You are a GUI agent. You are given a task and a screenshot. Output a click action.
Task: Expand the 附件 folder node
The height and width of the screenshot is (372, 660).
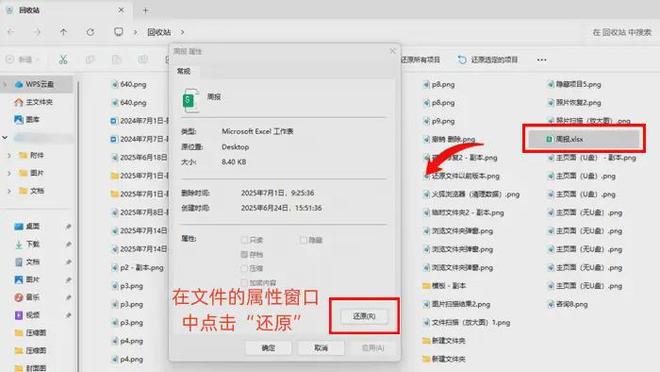tap(9, 155)
